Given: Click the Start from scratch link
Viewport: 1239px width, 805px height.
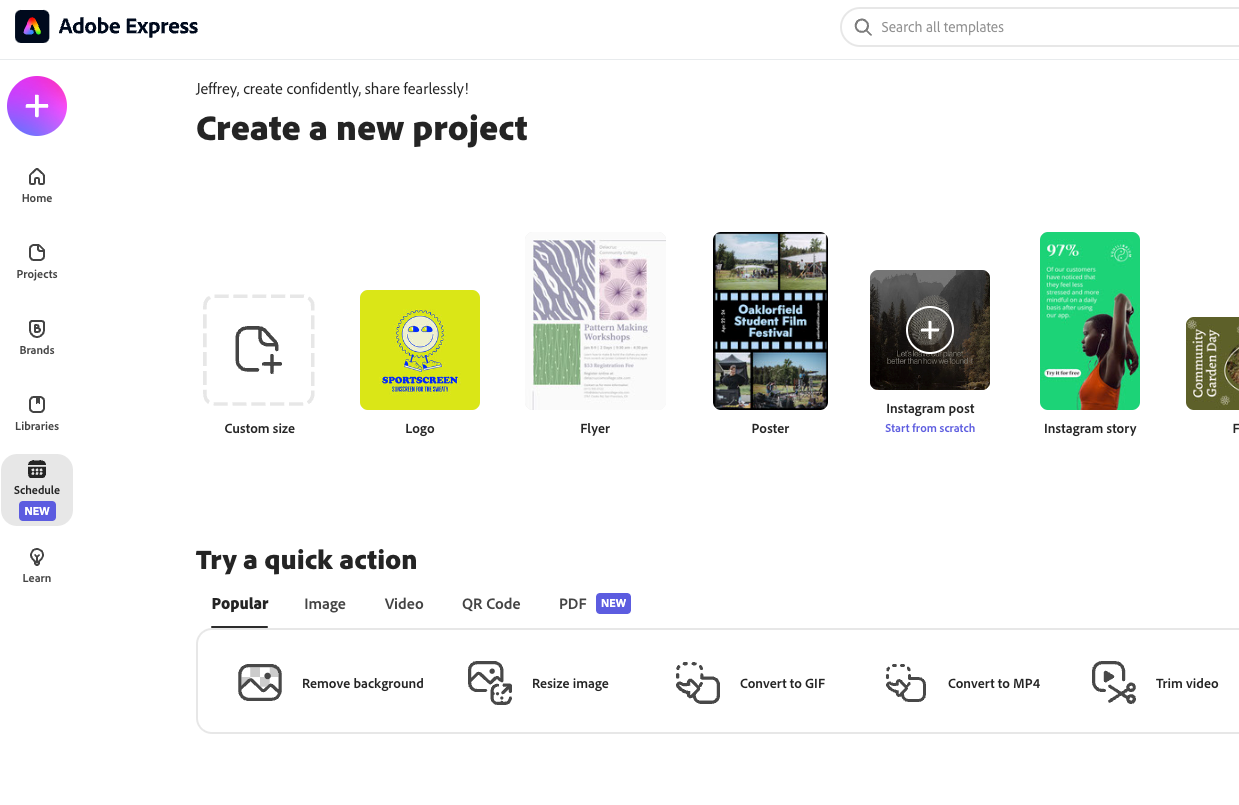Looking at the screenshot, I should click(930, 428).
